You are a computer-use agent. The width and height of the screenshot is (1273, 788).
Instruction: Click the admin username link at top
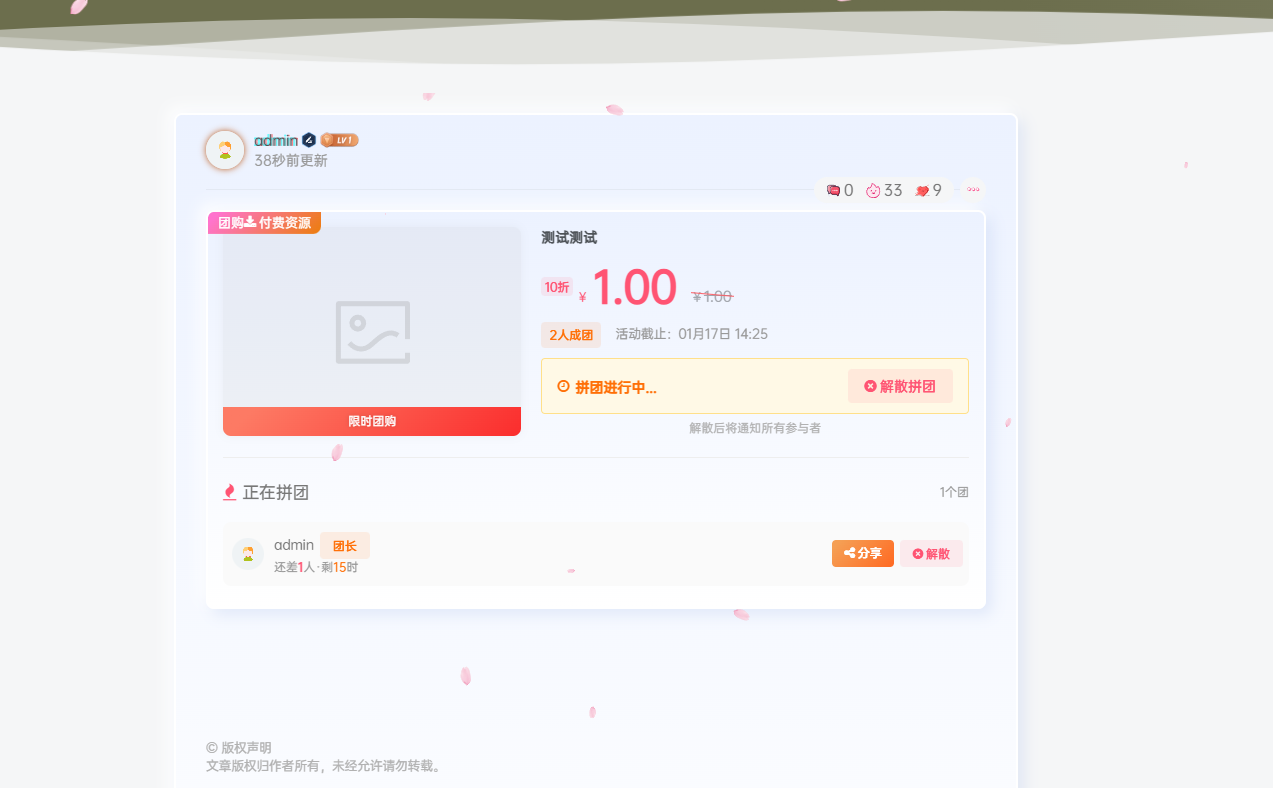click(x=276, y=140)
